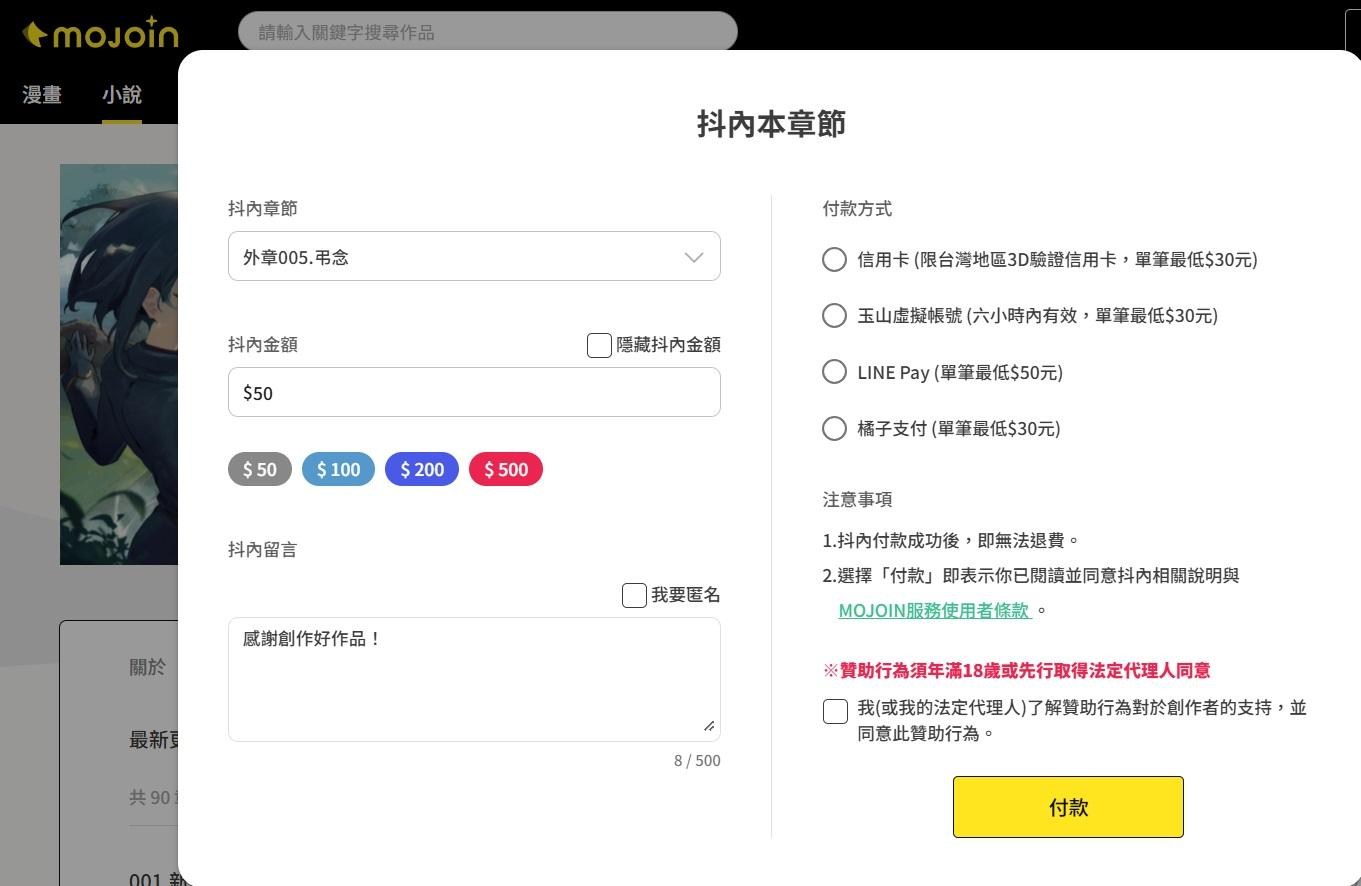Click the donation amount input field
Screen dimensions: 1361x886
473,392
